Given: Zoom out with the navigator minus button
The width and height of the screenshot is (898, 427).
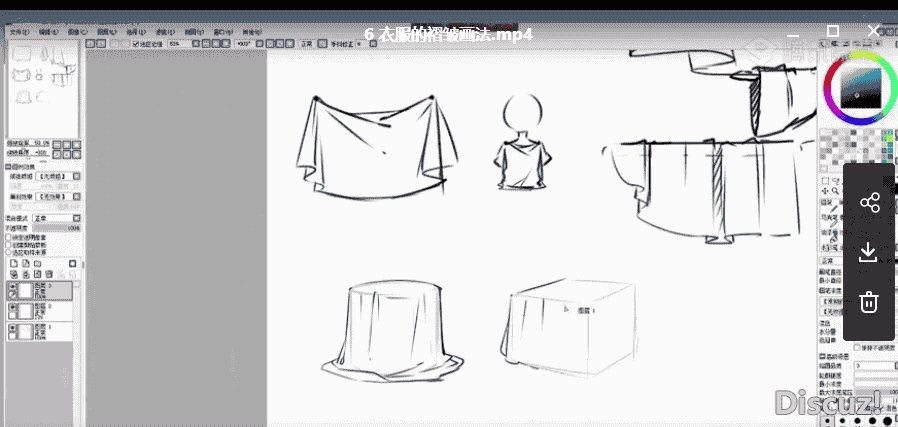Looking at the screenshot, I should tap(57, 145).
